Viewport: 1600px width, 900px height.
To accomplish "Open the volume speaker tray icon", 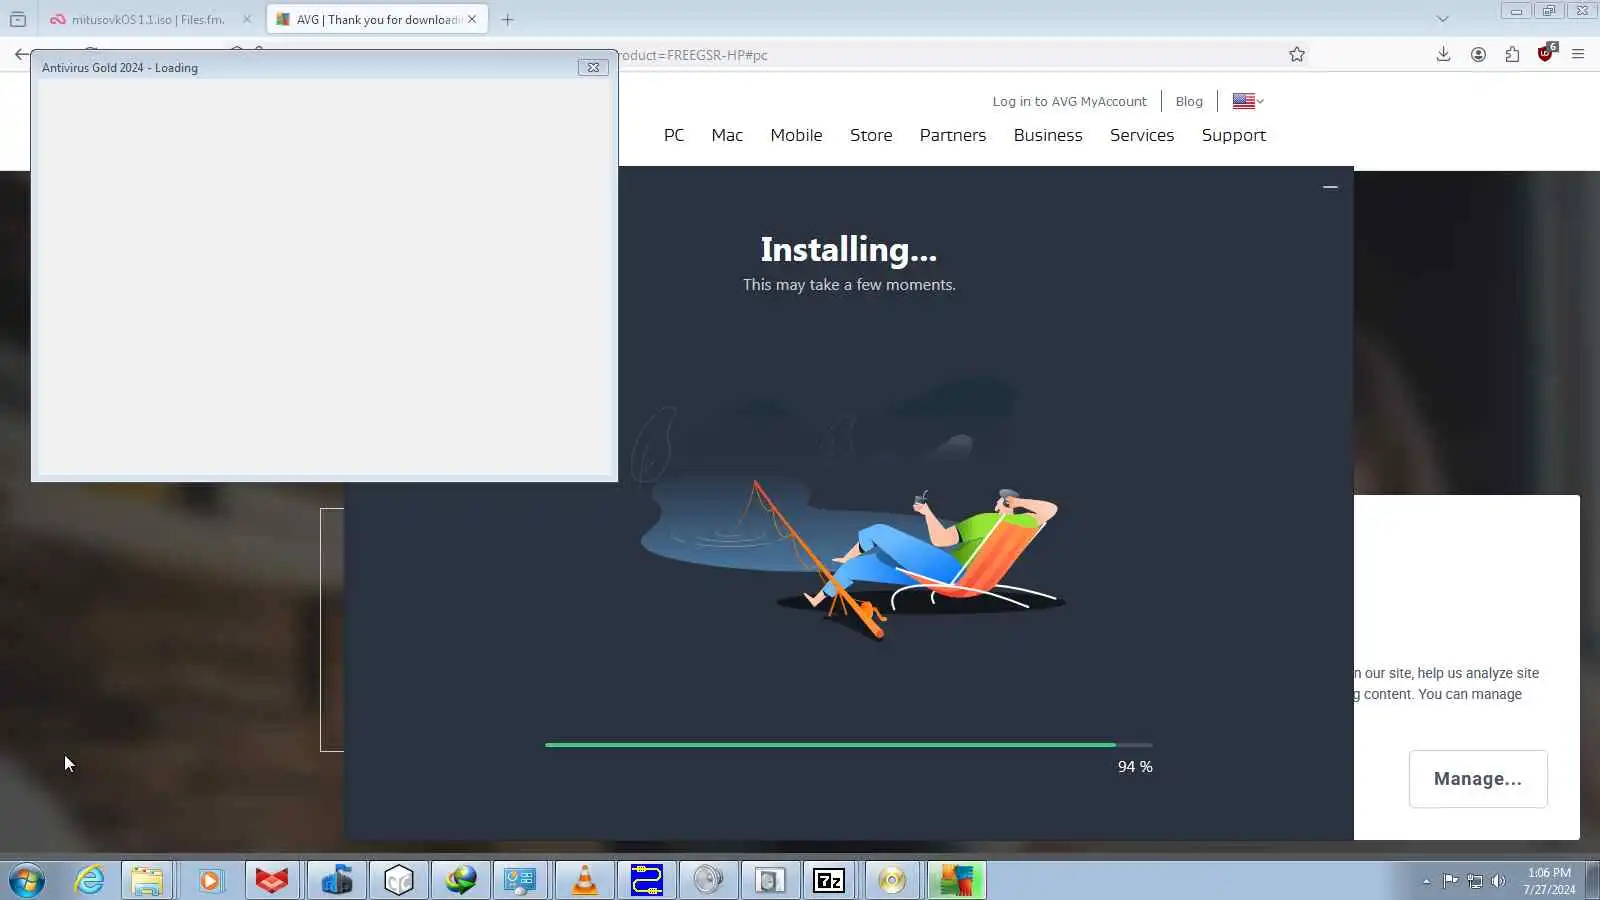I will tap(1498, 881).
